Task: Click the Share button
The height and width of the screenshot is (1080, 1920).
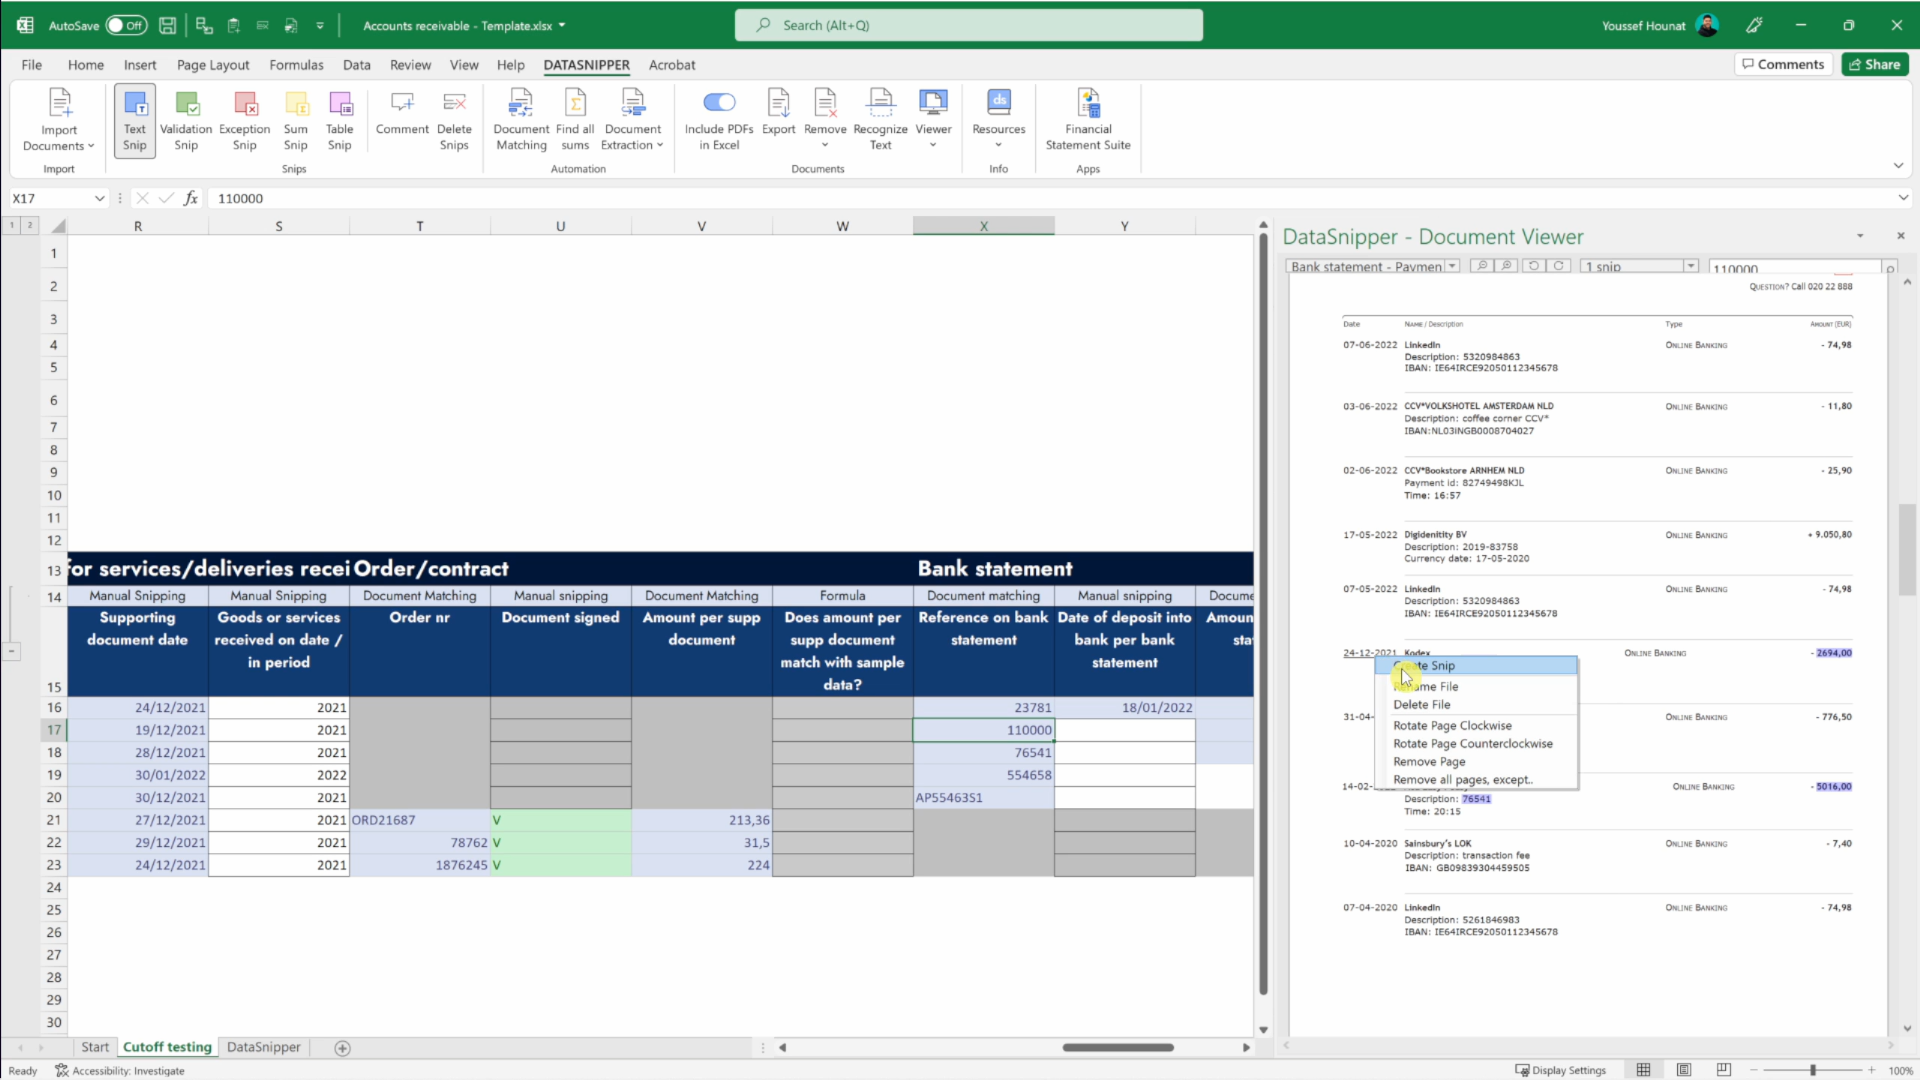Action: coord(1875,64)
